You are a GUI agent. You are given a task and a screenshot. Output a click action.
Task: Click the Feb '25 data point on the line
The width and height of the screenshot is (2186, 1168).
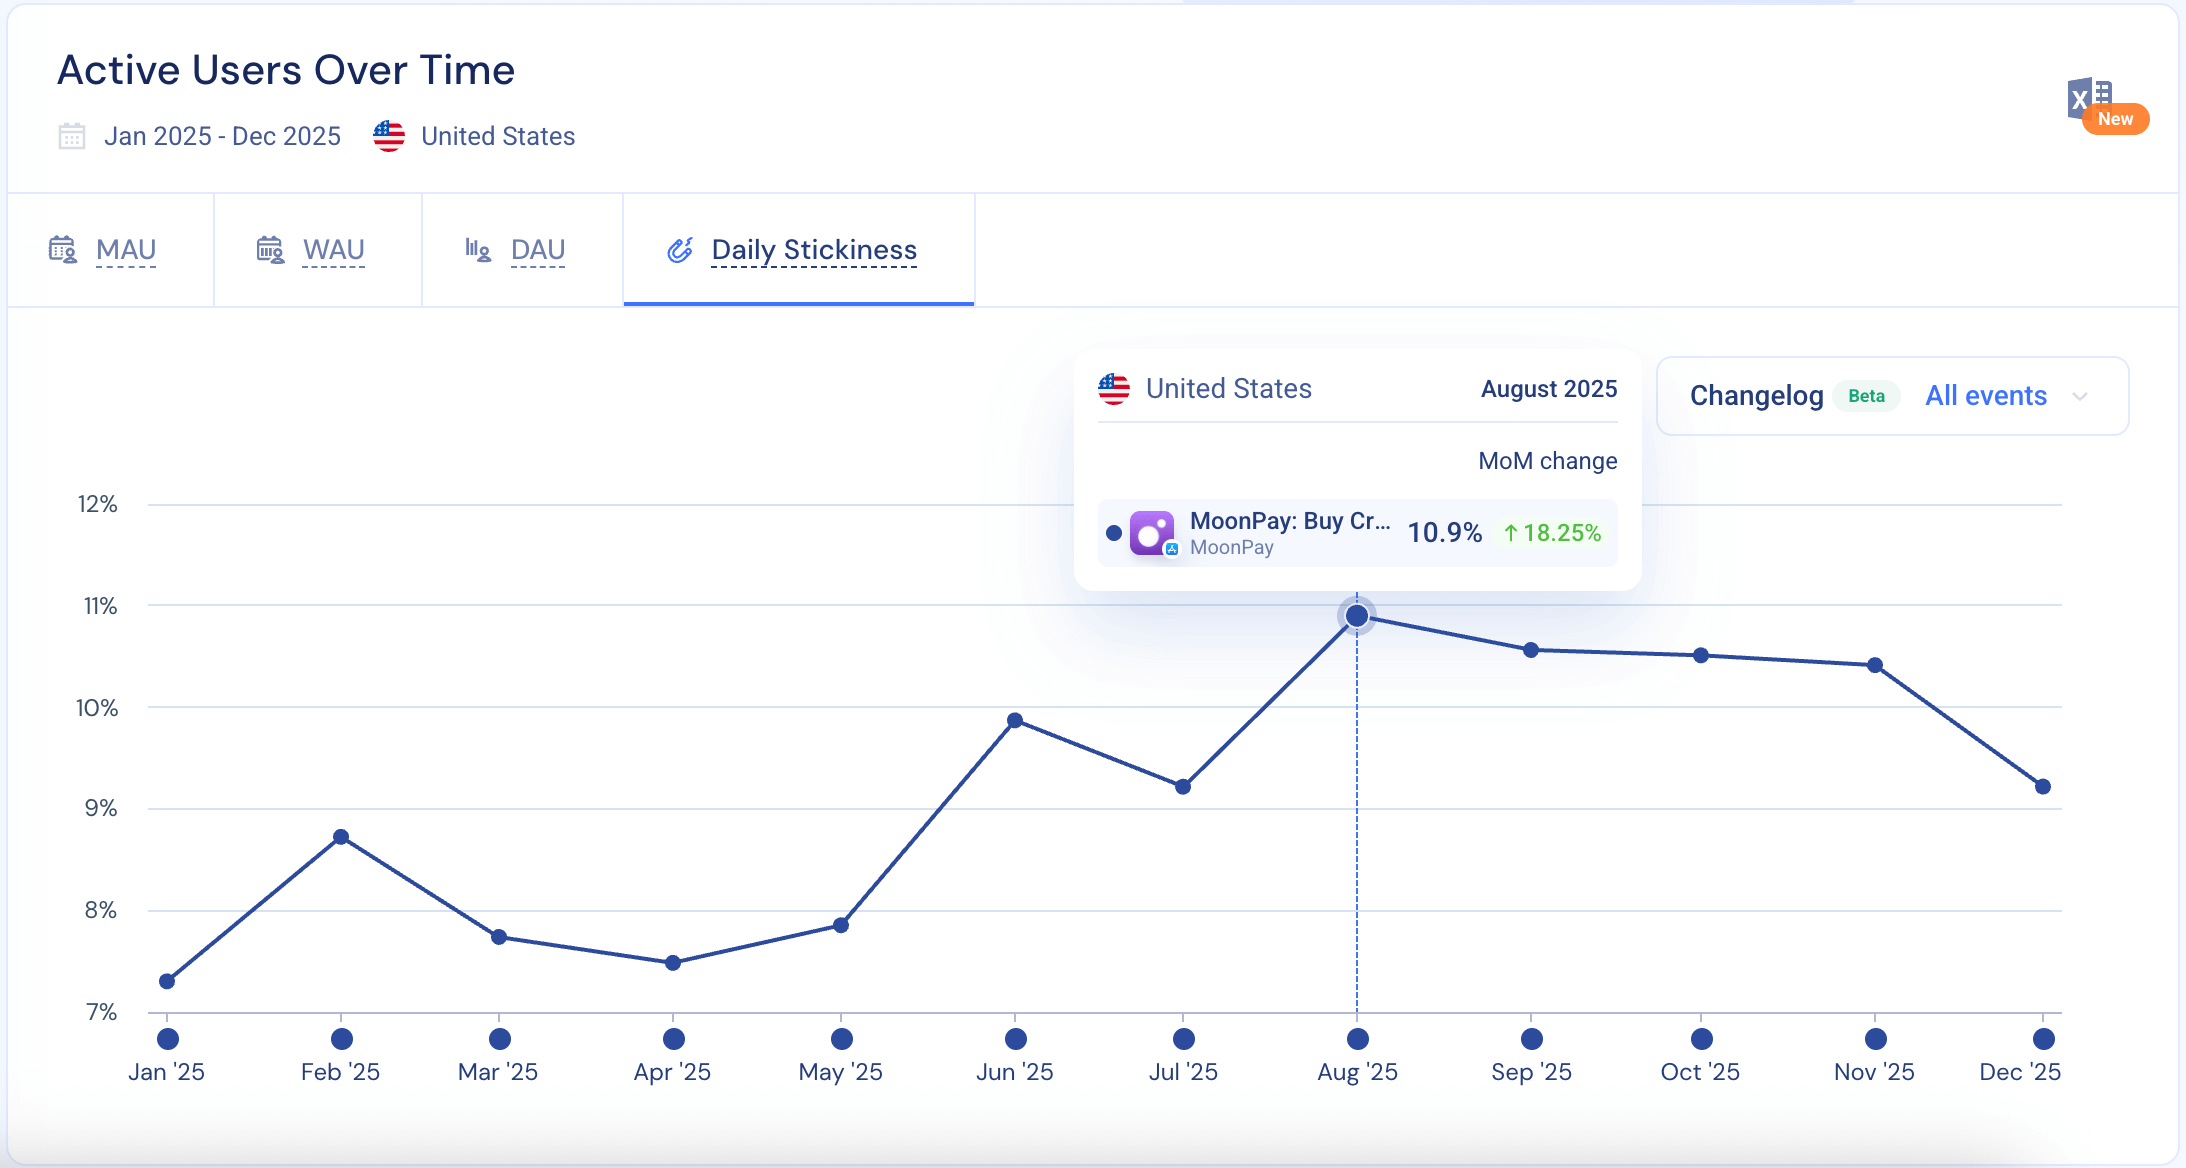pos(341,837)
